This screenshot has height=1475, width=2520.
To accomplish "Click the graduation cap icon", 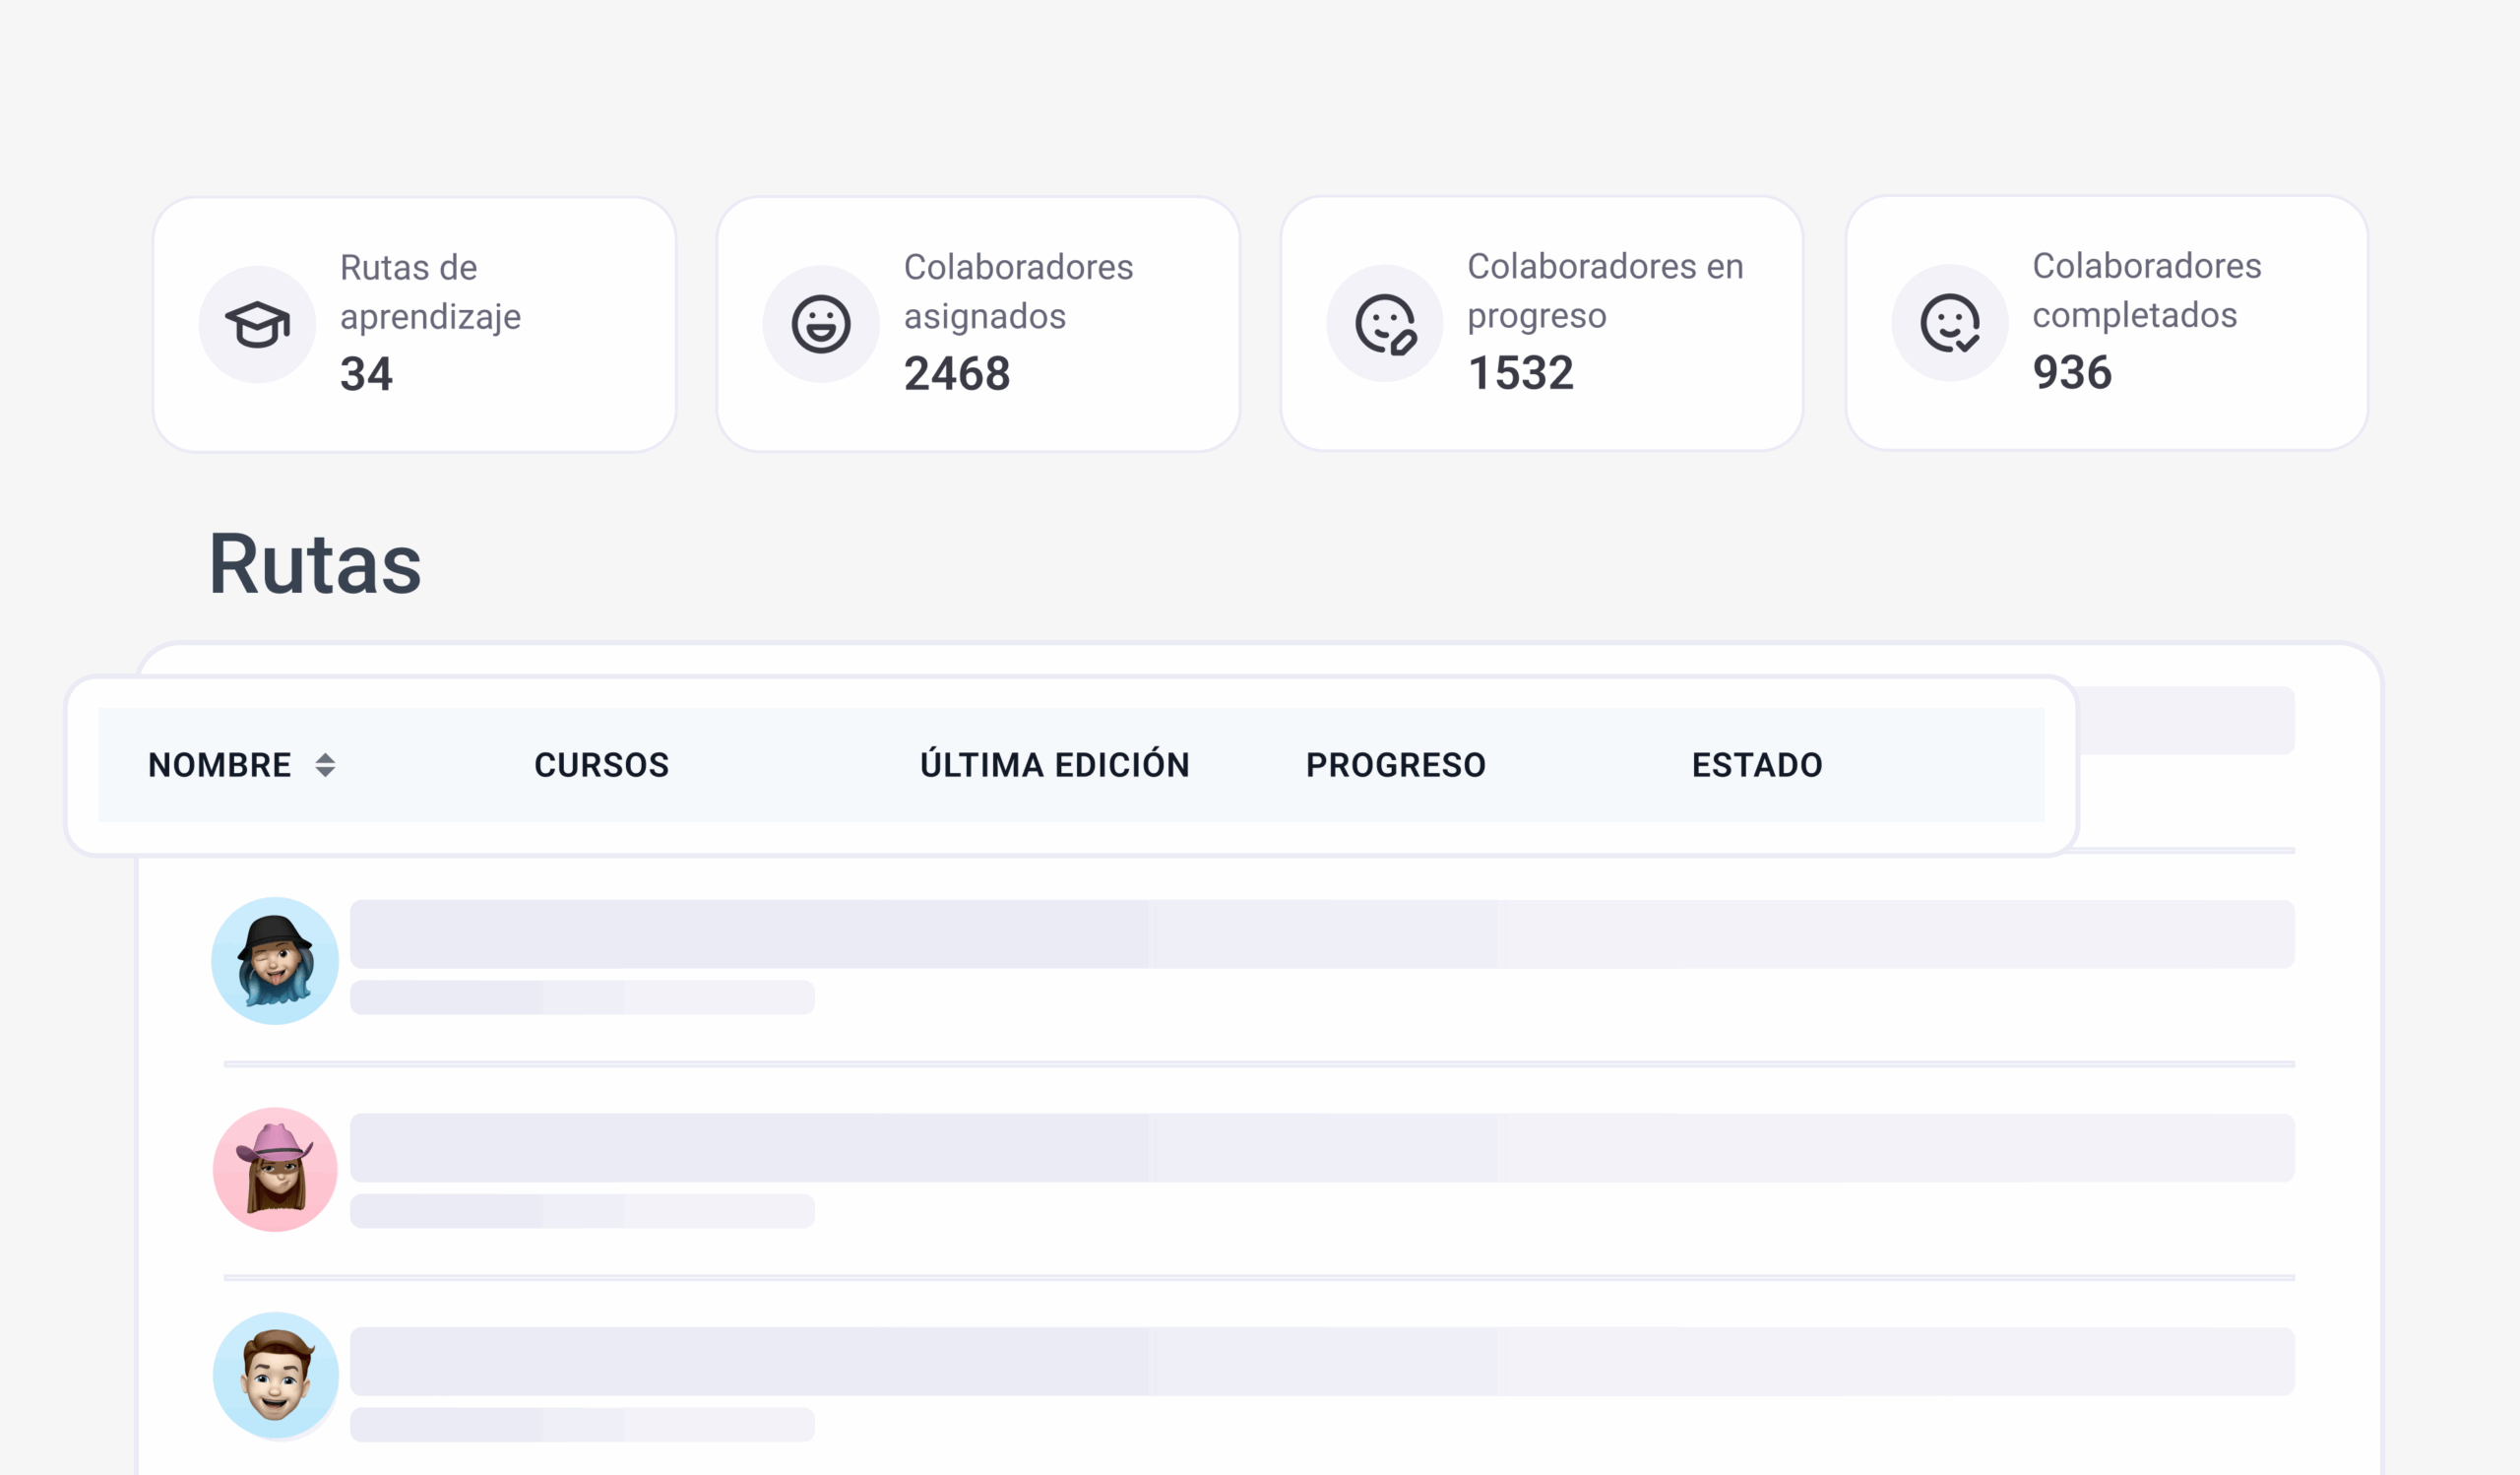I will point(257,324).
